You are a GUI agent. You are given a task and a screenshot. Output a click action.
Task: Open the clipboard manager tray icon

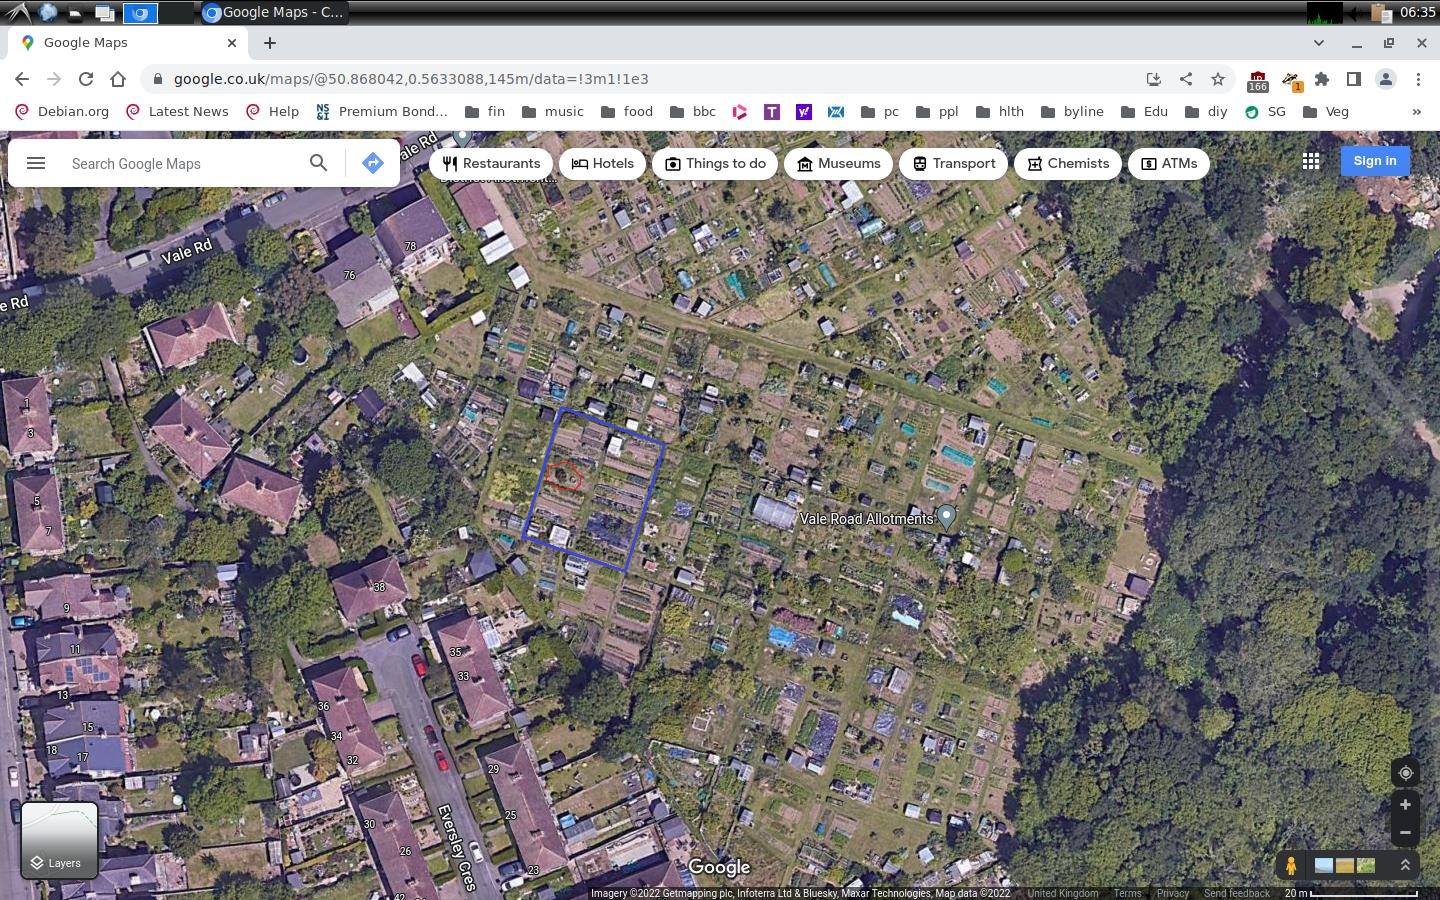coord(1381,12)
